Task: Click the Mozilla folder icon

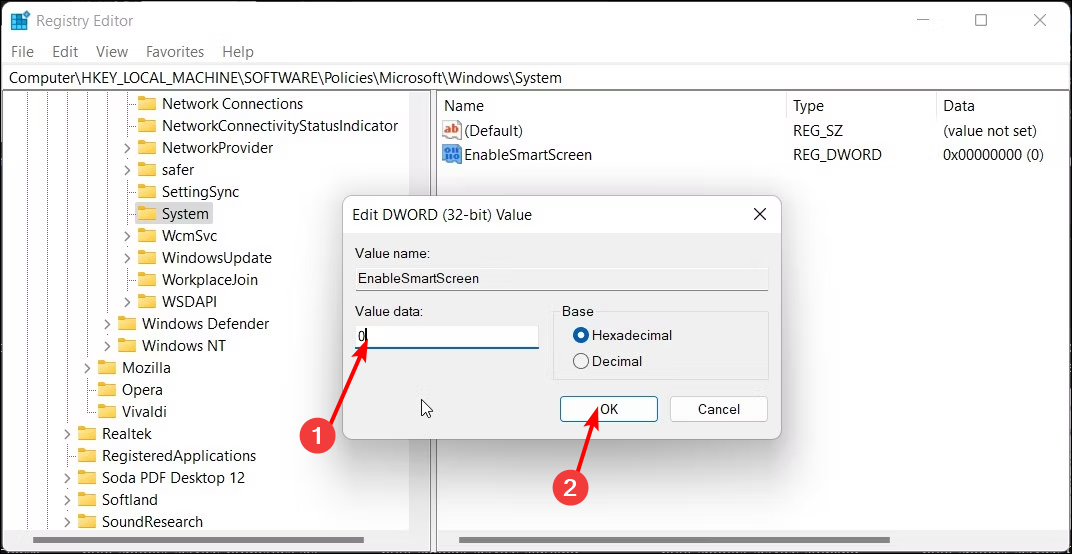Action: point(107,368)
